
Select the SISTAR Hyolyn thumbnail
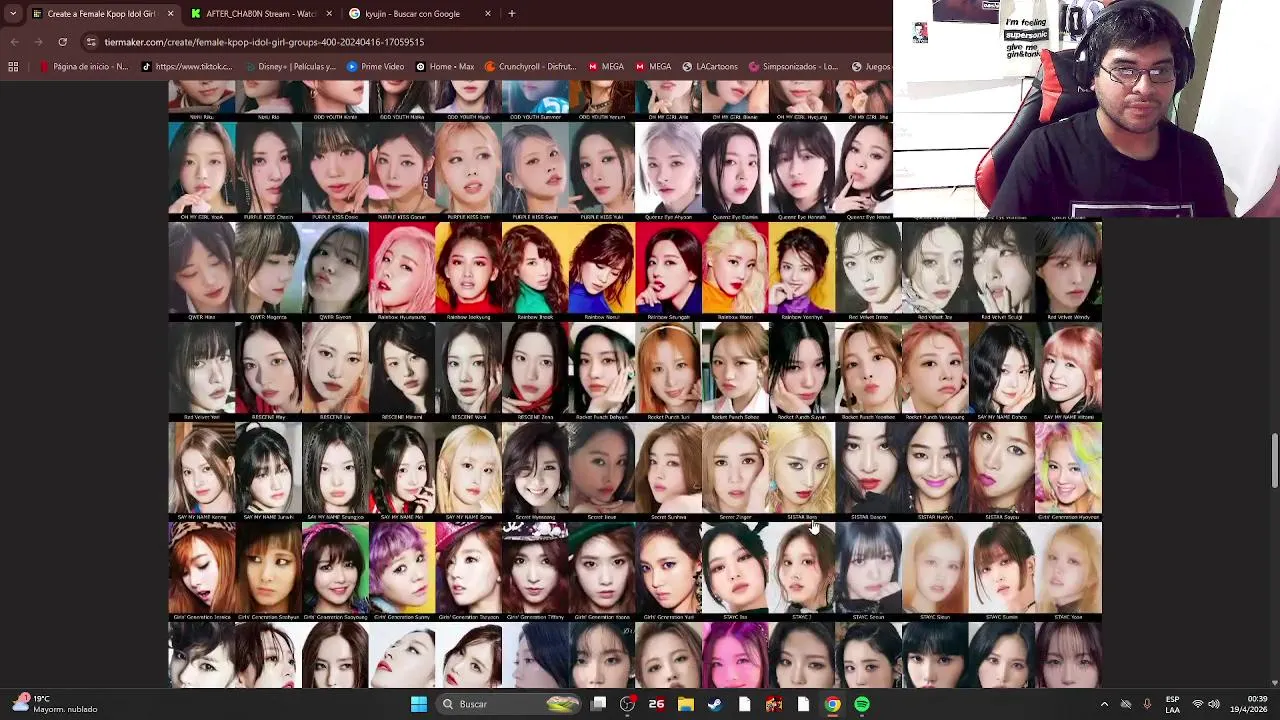(x=935, y=471)
